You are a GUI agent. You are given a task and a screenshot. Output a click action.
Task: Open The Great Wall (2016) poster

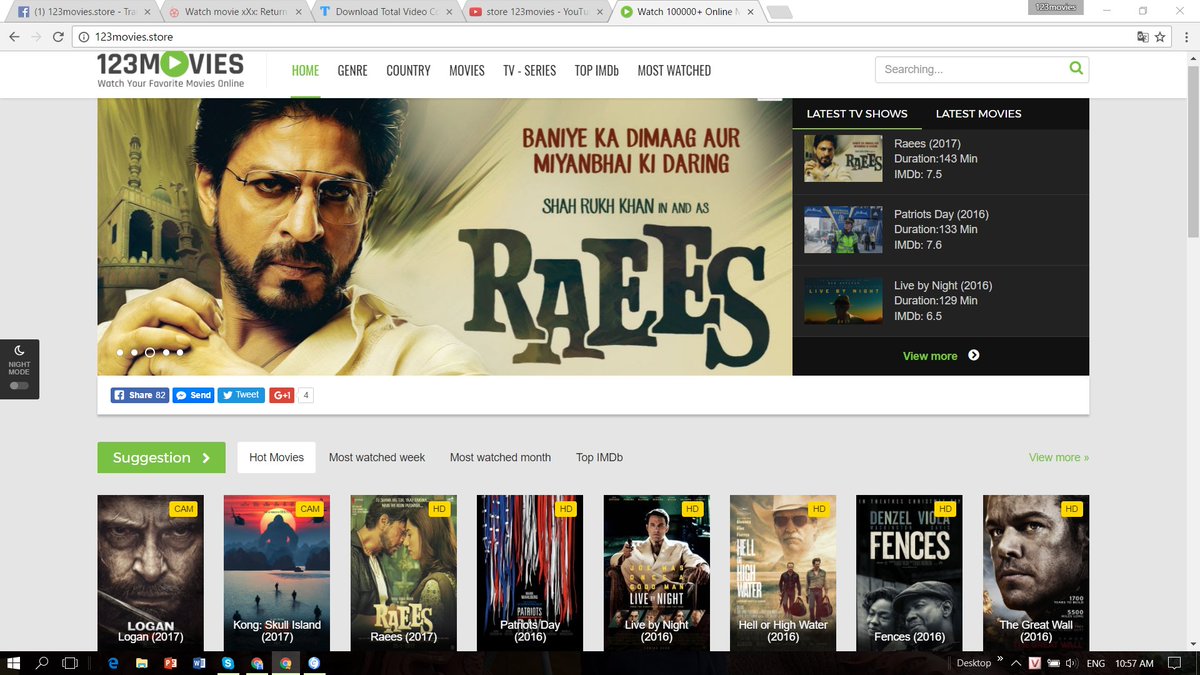[1036, 572]
